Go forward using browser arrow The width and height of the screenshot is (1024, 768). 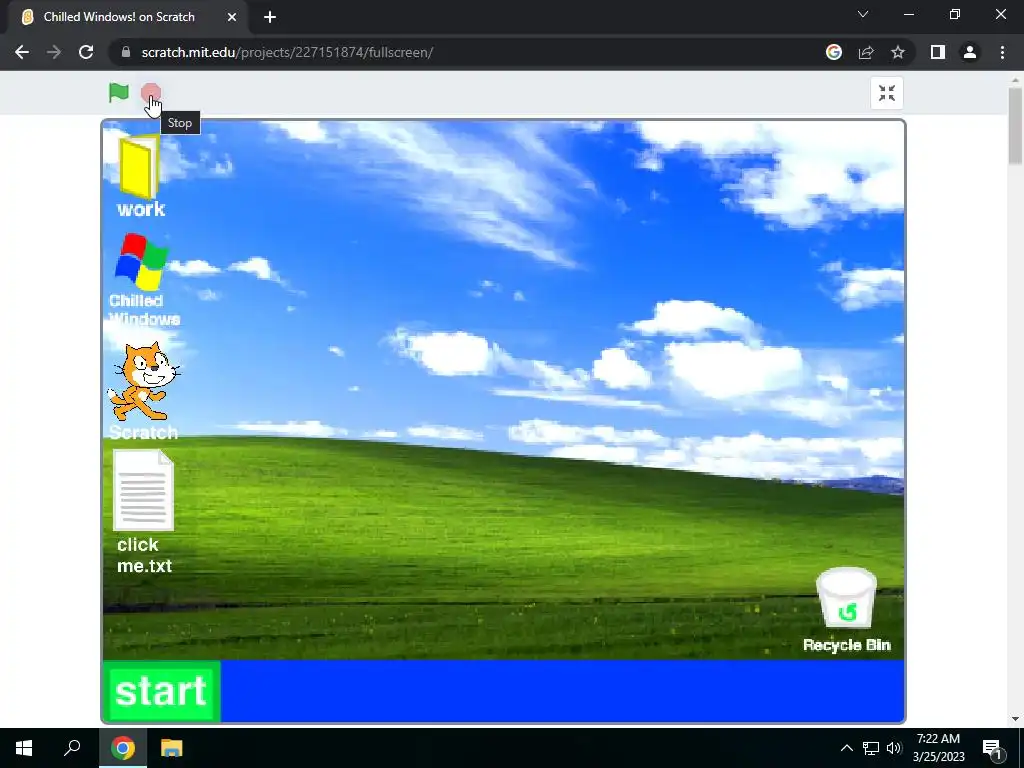(x=54, y=52)
